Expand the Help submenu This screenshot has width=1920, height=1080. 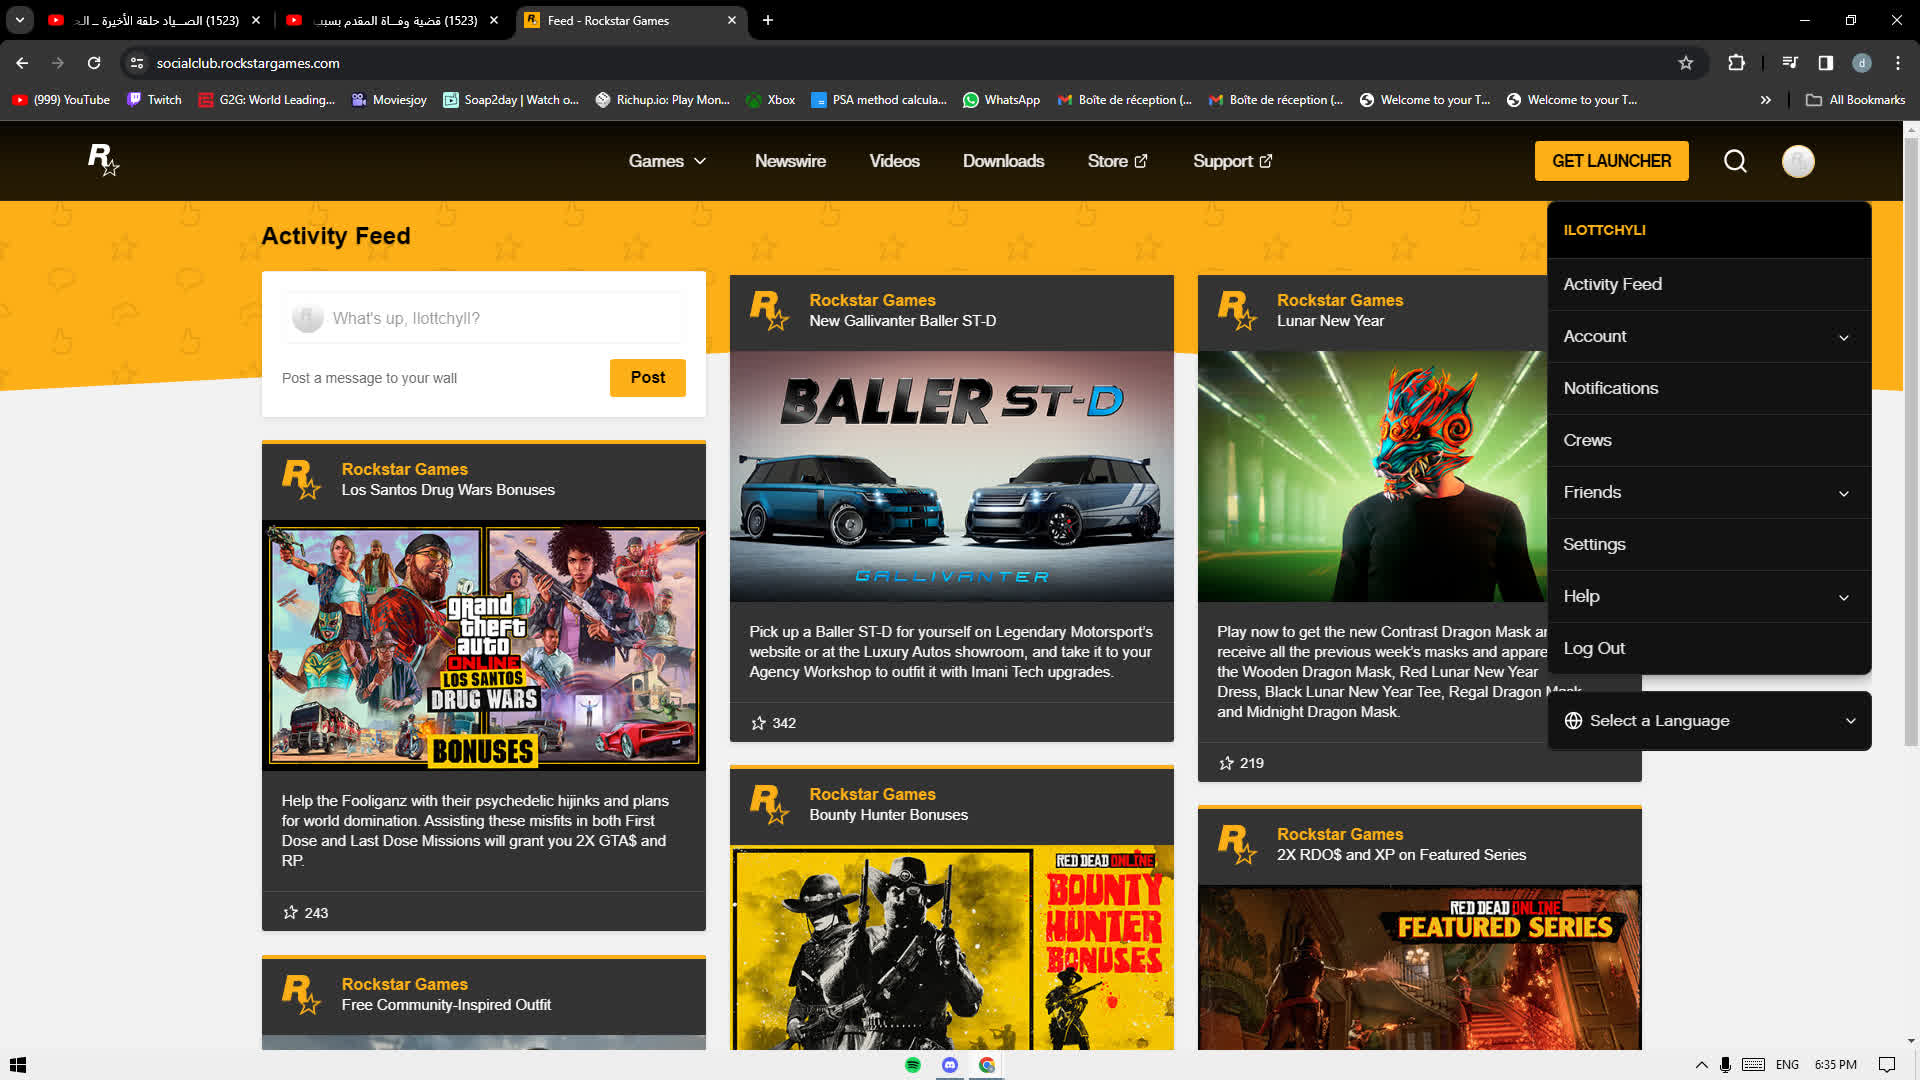[x=1709, y=597]
